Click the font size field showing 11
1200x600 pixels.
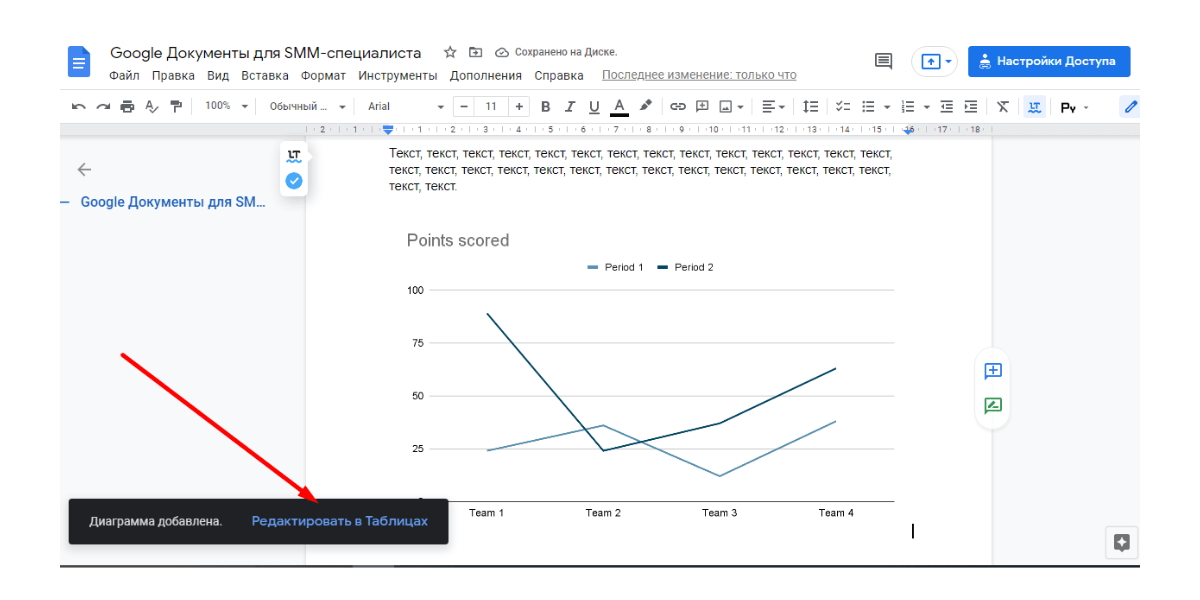[491, 106]
